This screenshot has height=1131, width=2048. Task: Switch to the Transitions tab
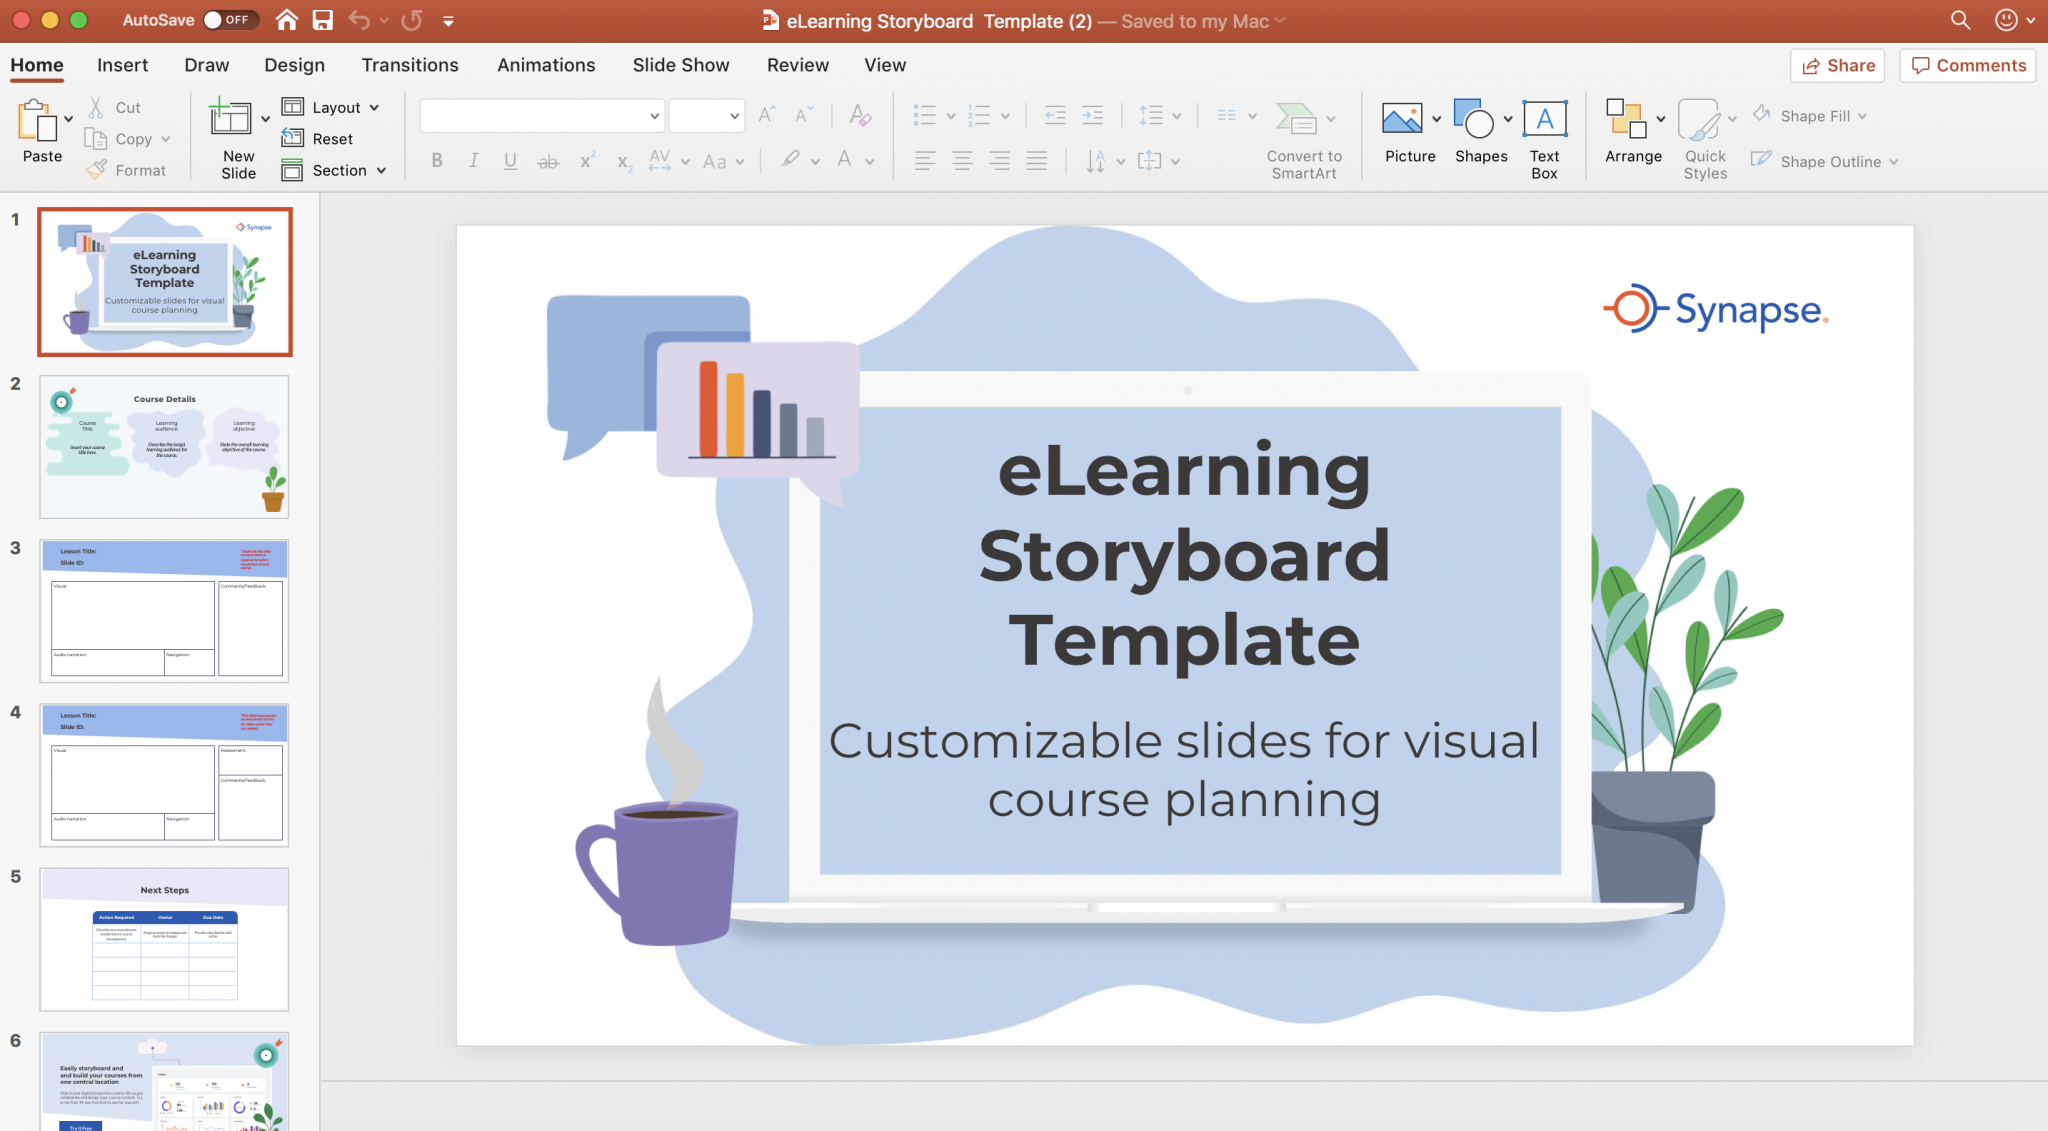click(x=410, y=65)
